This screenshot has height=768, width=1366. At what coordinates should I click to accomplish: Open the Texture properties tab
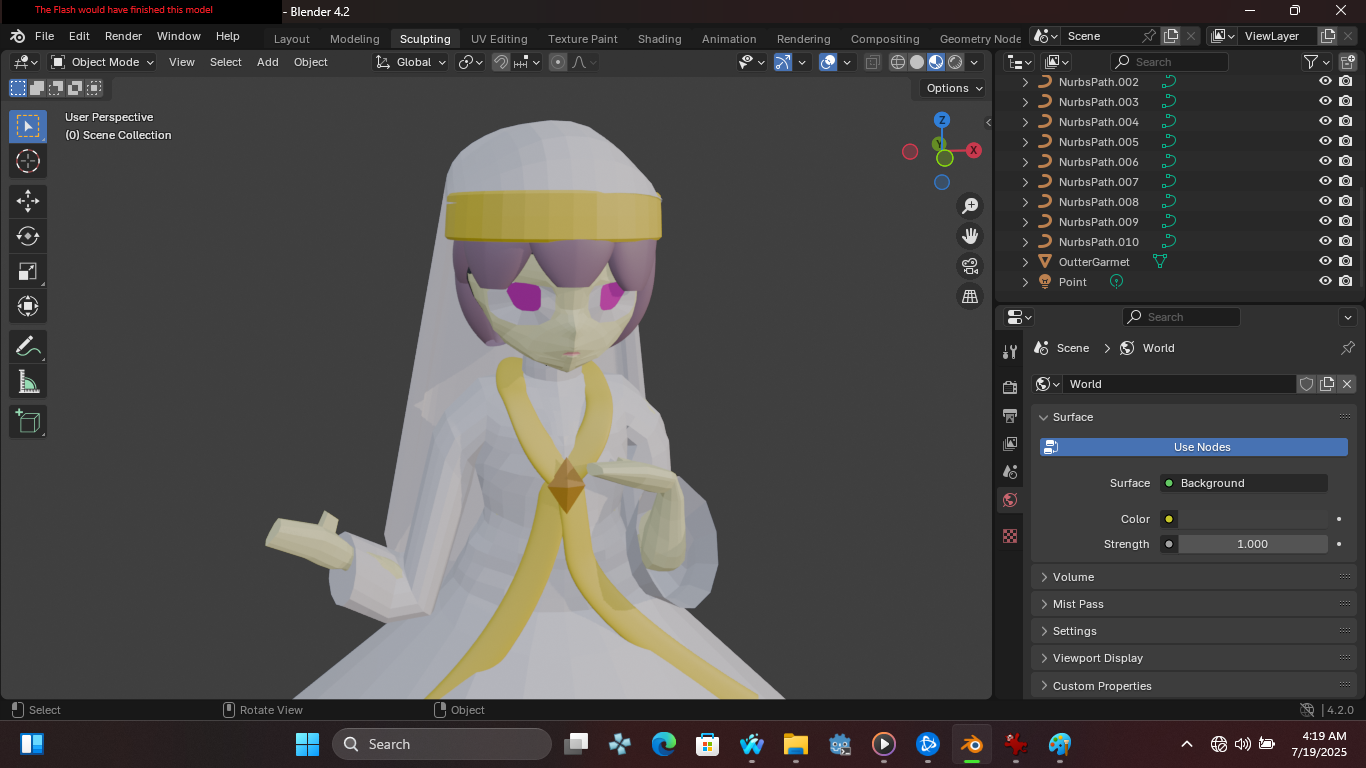click(x=1010, y=536)
